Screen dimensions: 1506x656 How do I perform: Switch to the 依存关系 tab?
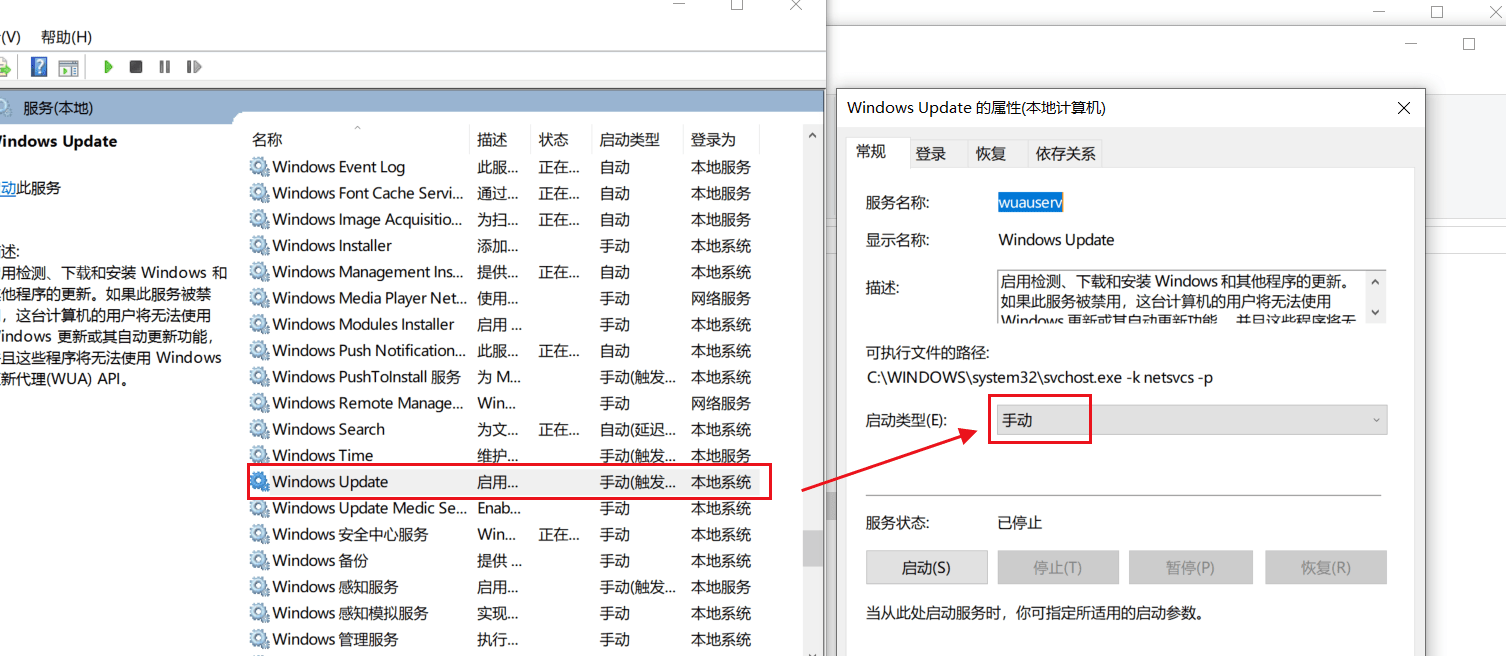[1065, 154]
